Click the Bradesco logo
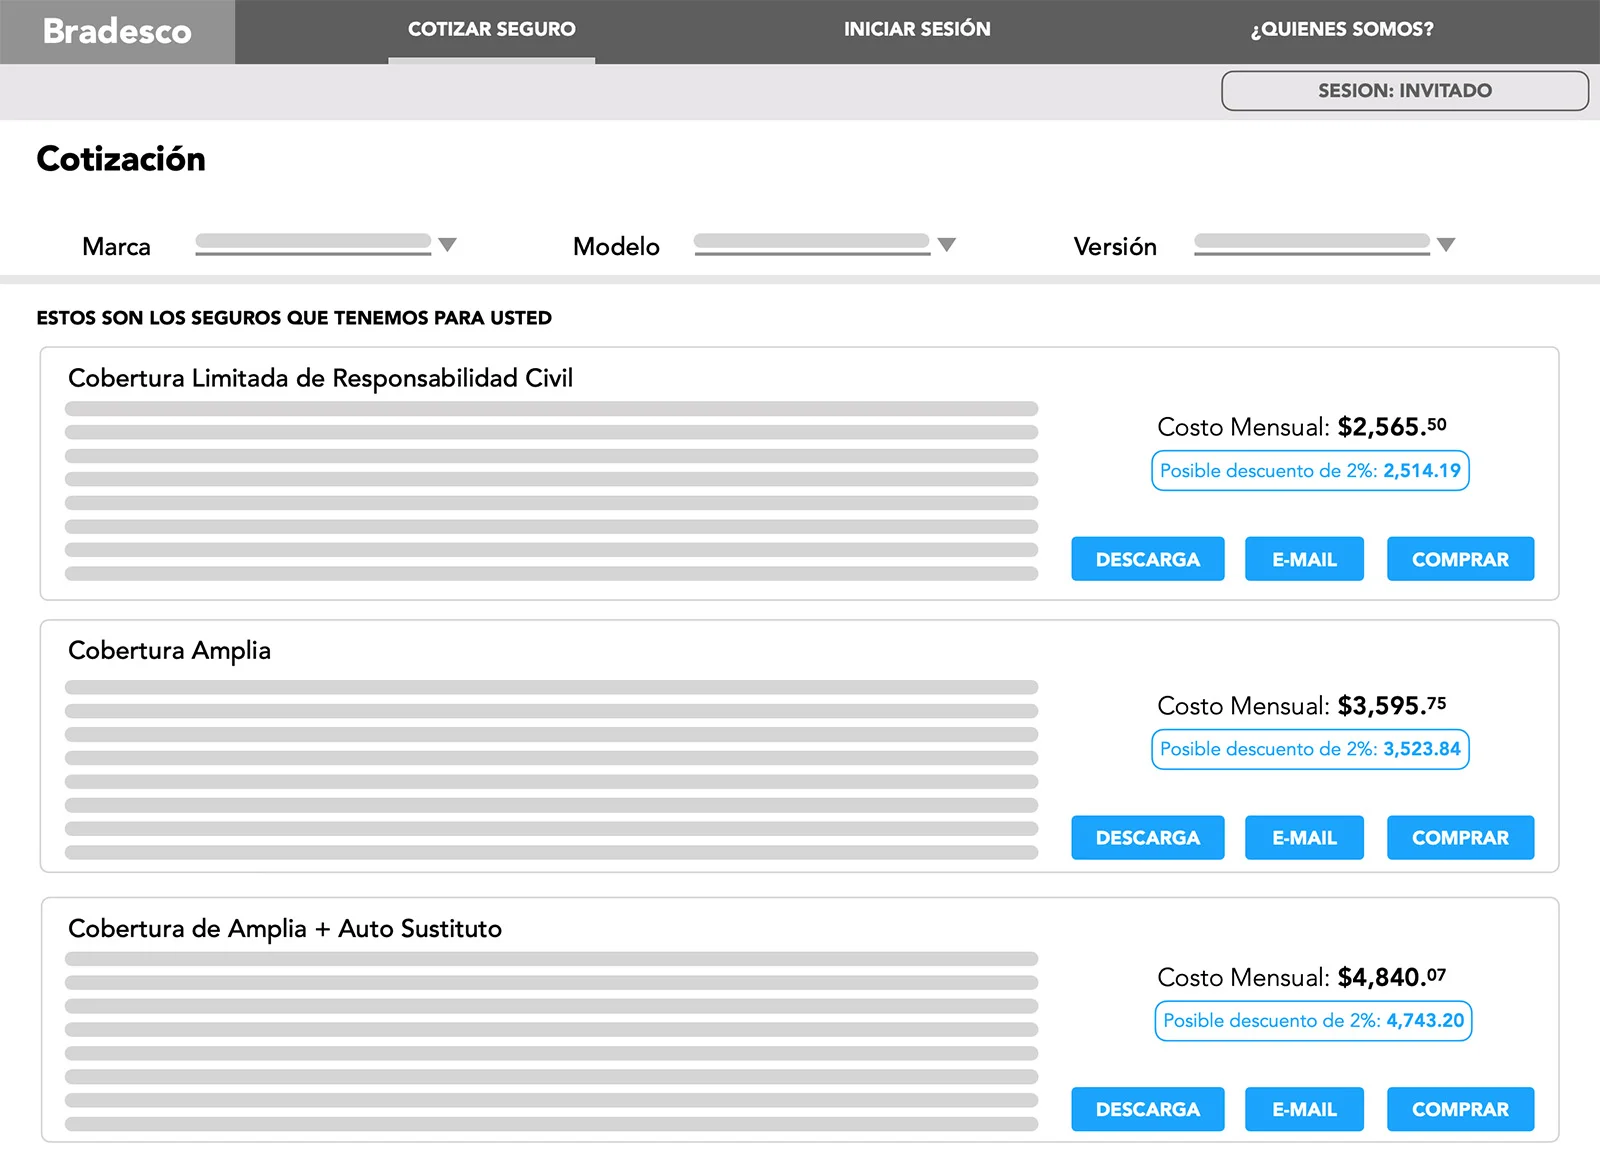This screenshot has height=1171, width=1600. point(117,32)
